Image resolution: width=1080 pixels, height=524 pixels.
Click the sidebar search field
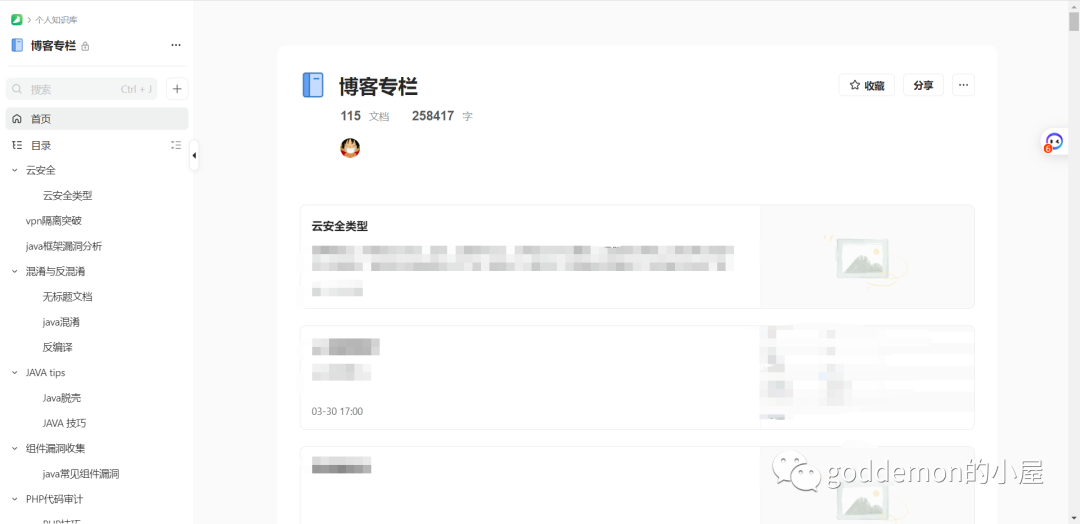[82, 89]
